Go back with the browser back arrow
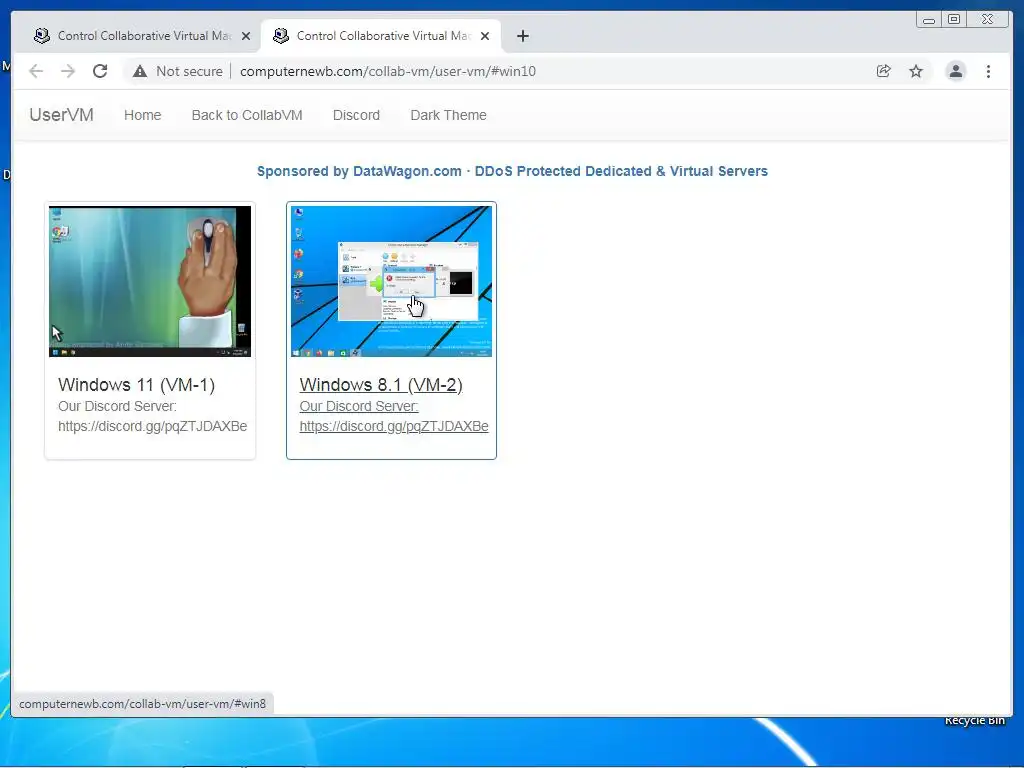Viewport: 1024px width, 768px height. pyautogui.click(x=36, y=71)
